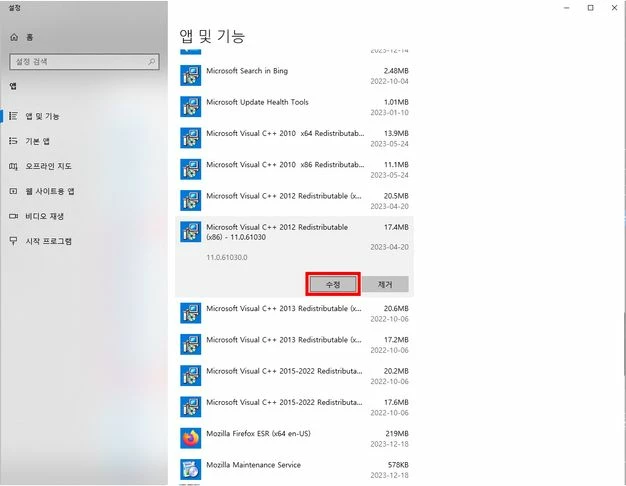This screenshot has width=626, height=486.
Task: Click version text 11.0.61030.0
Action: [227, 258]
